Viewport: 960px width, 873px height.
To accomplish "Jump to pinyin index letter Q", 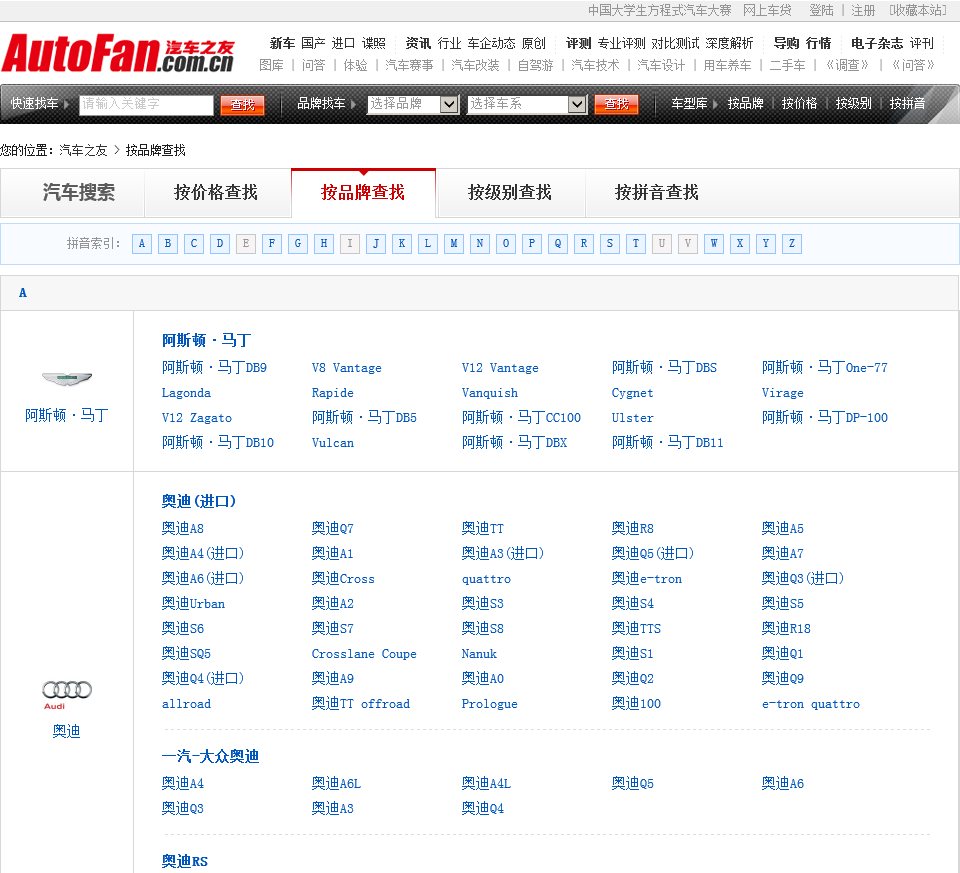I will [558, 244].
